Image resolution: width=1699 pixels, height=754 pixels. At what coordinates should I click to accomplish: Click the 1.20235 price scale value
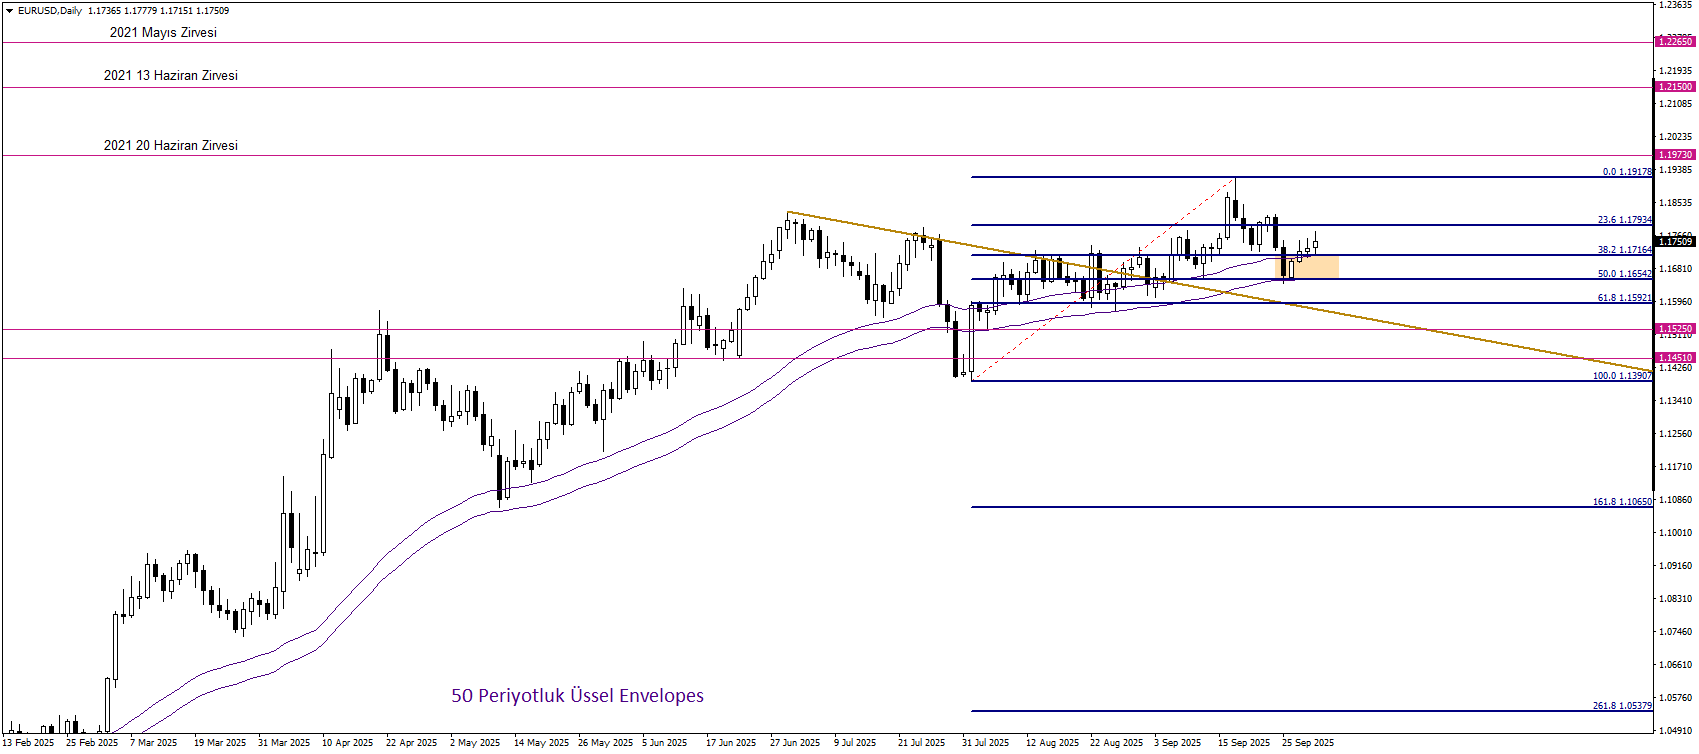tap(1675, 137)
